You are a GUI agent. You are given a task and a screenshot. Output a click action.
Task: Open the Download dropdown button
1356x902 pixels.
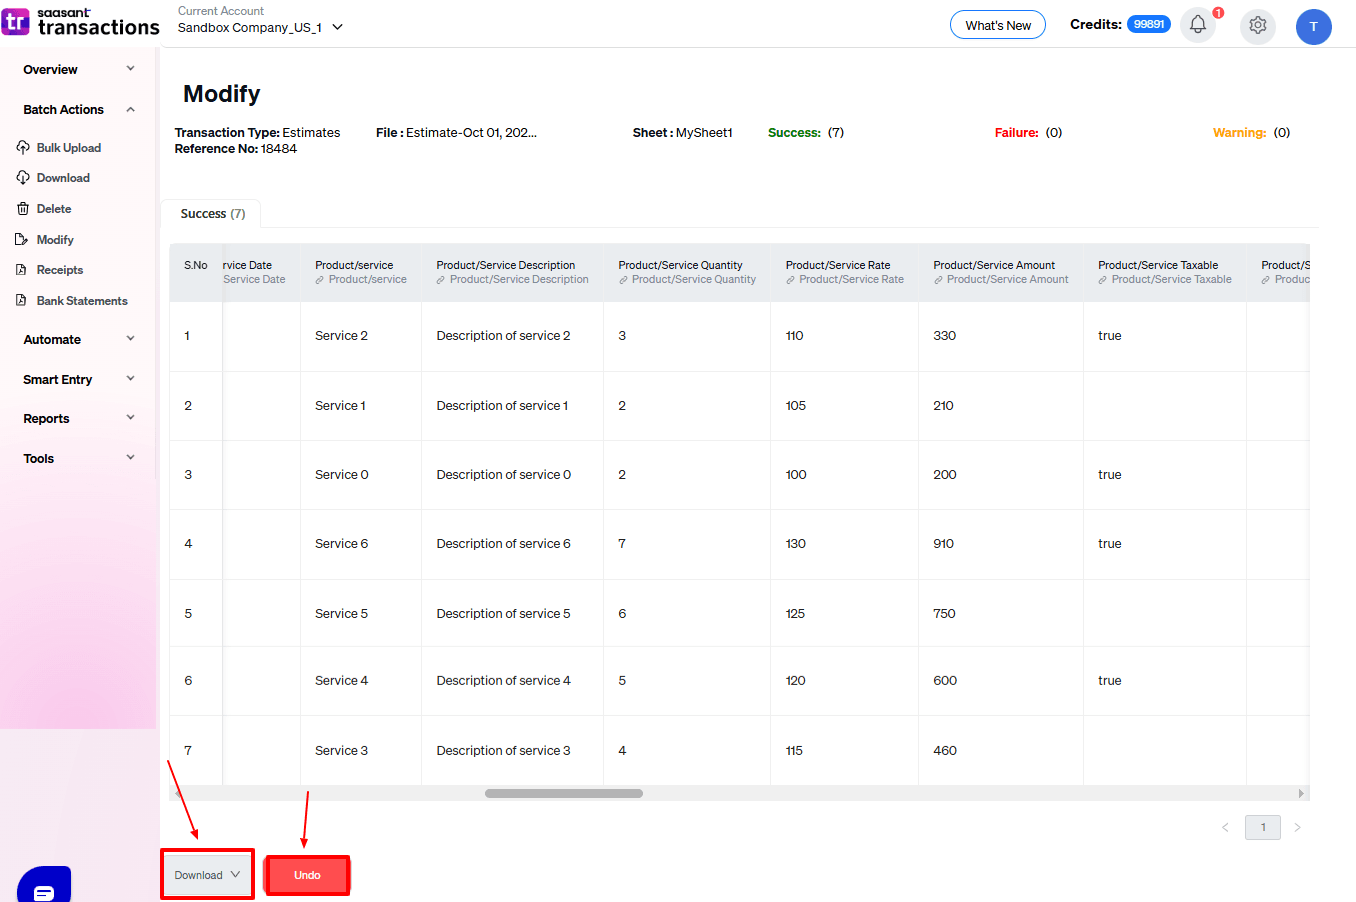(207, 875)
